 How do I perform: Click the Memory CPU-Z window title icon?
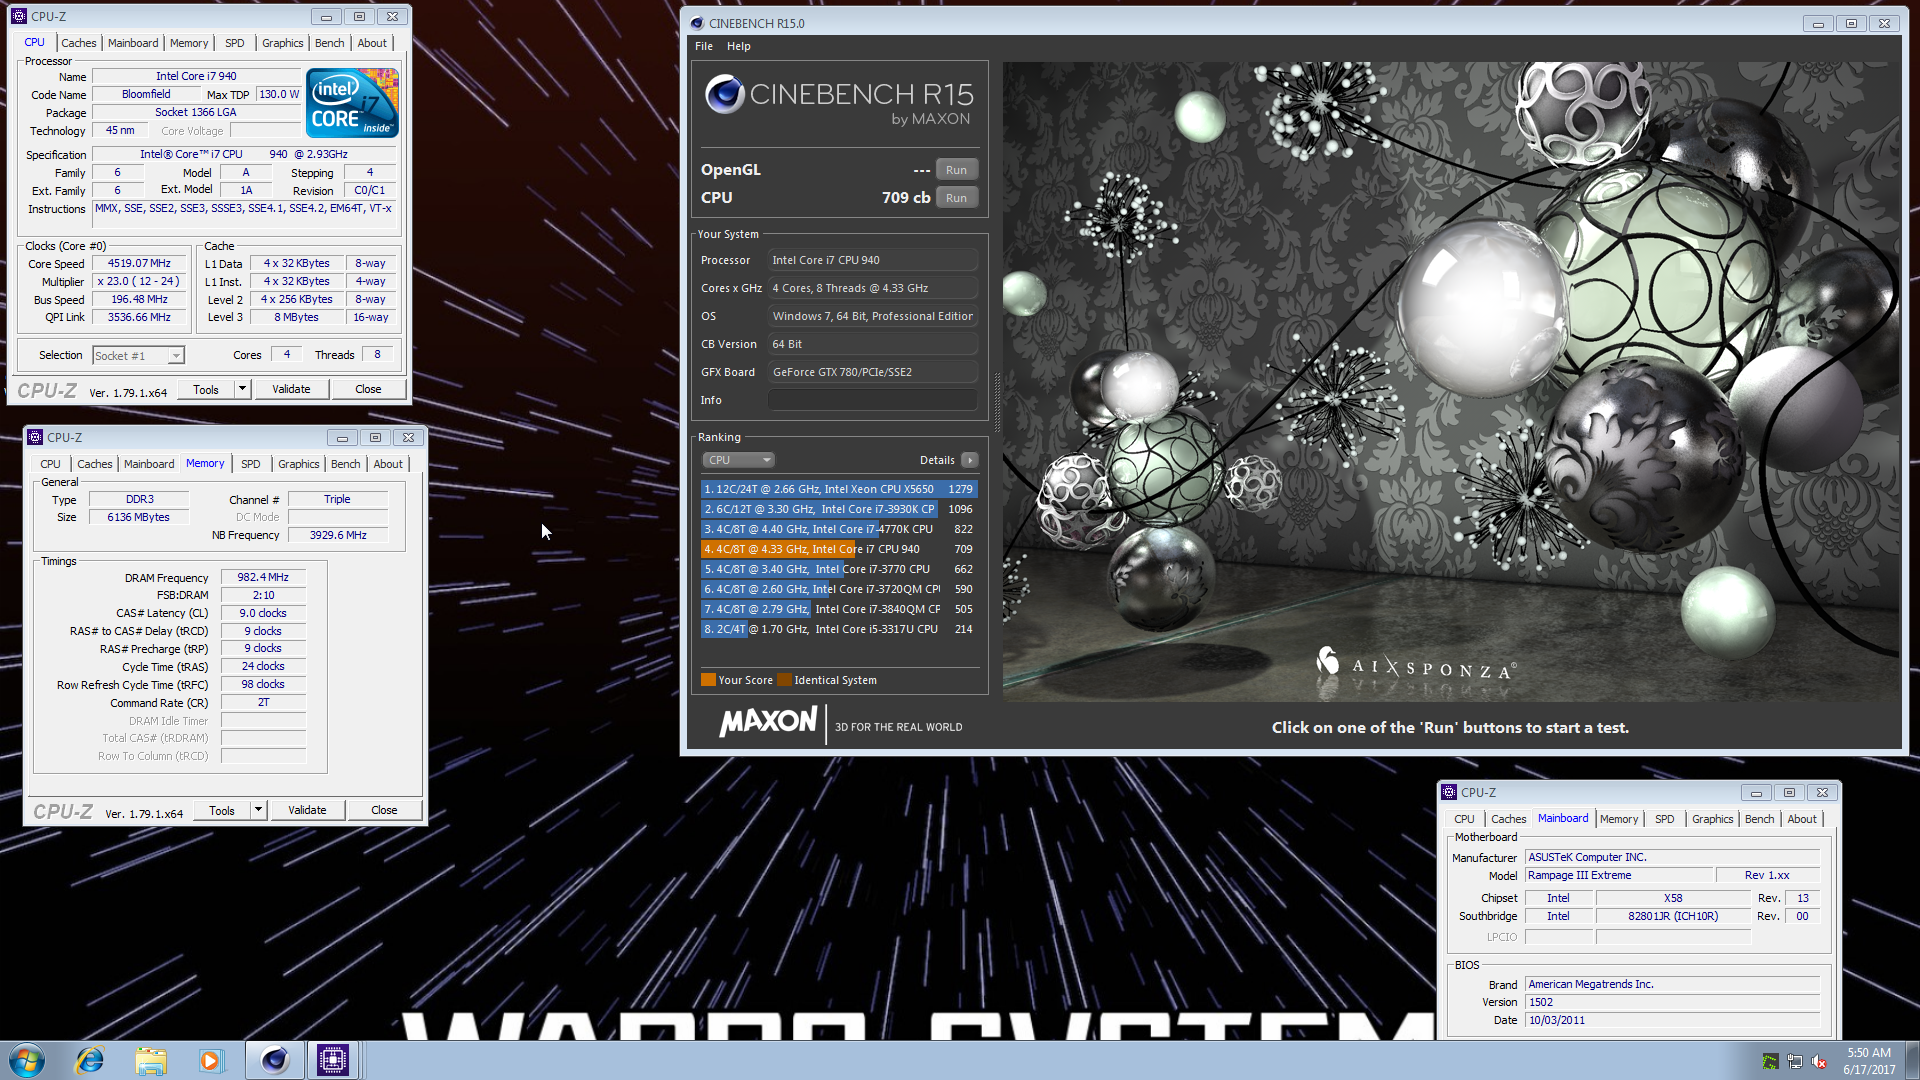tap(35, 437)
